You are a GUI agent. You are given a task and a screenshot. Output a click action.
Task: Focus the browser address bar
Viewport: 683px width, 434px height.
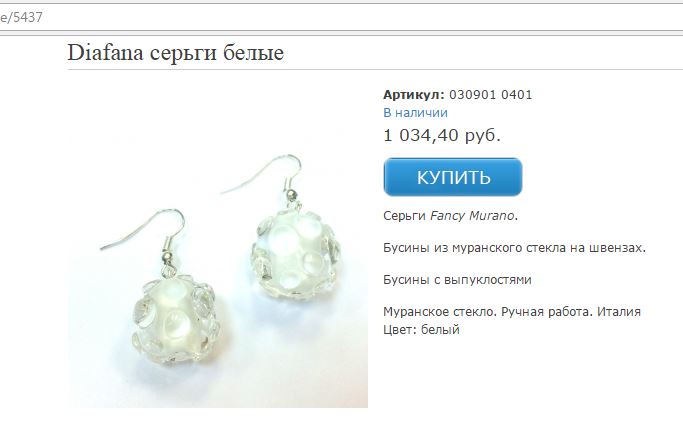[342, 17]
